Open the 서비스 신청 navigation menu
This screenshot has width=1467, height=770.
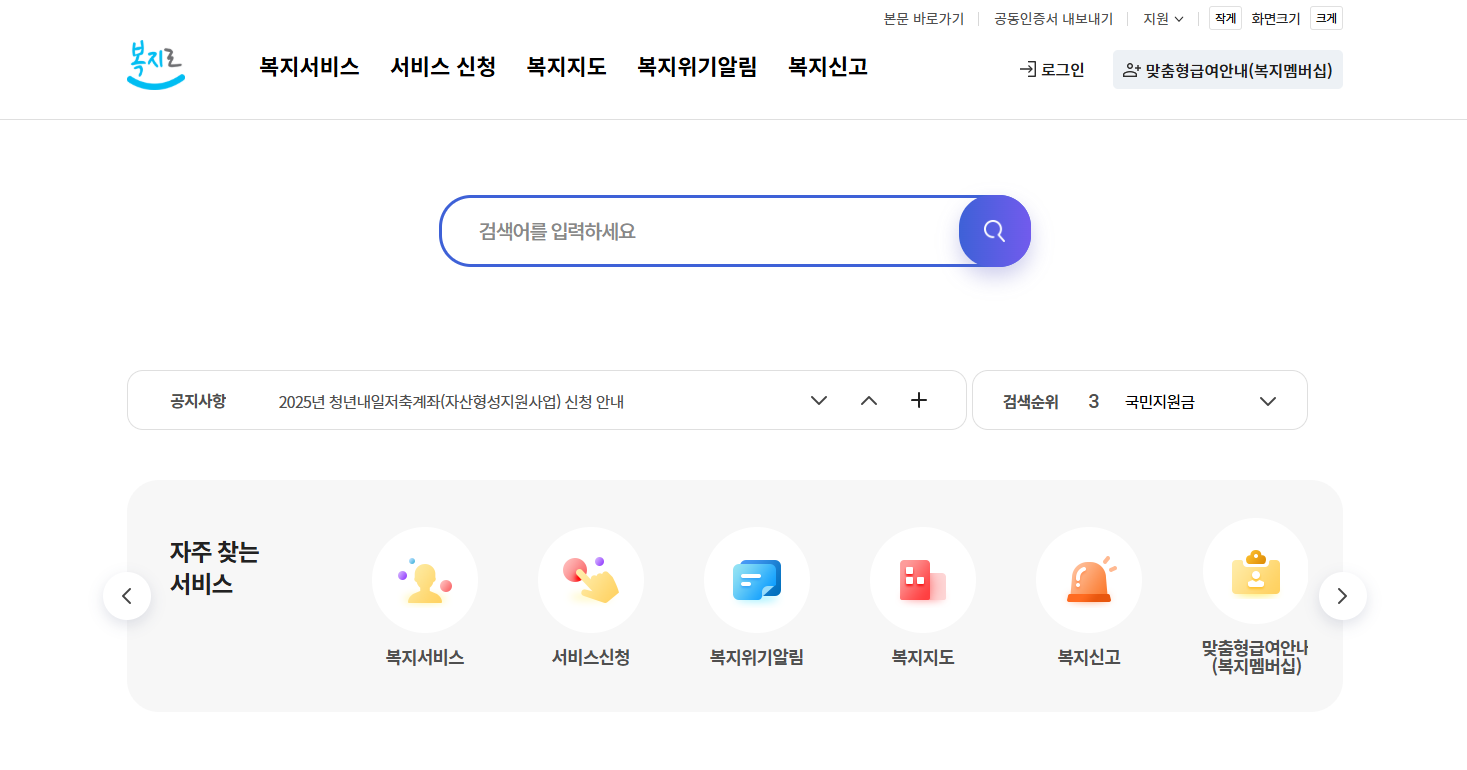[443, 67]
